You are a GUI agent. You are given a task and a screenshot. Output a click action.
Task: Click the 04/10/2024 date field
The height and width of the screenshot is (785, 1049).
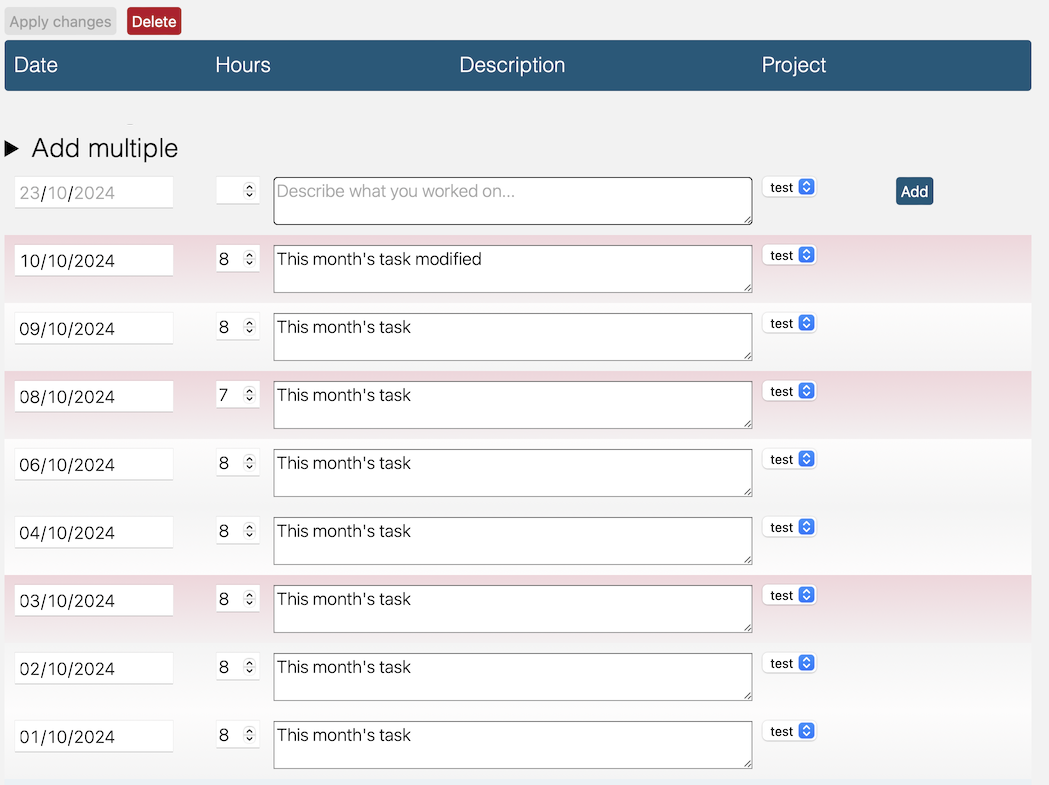coord(94,533)
